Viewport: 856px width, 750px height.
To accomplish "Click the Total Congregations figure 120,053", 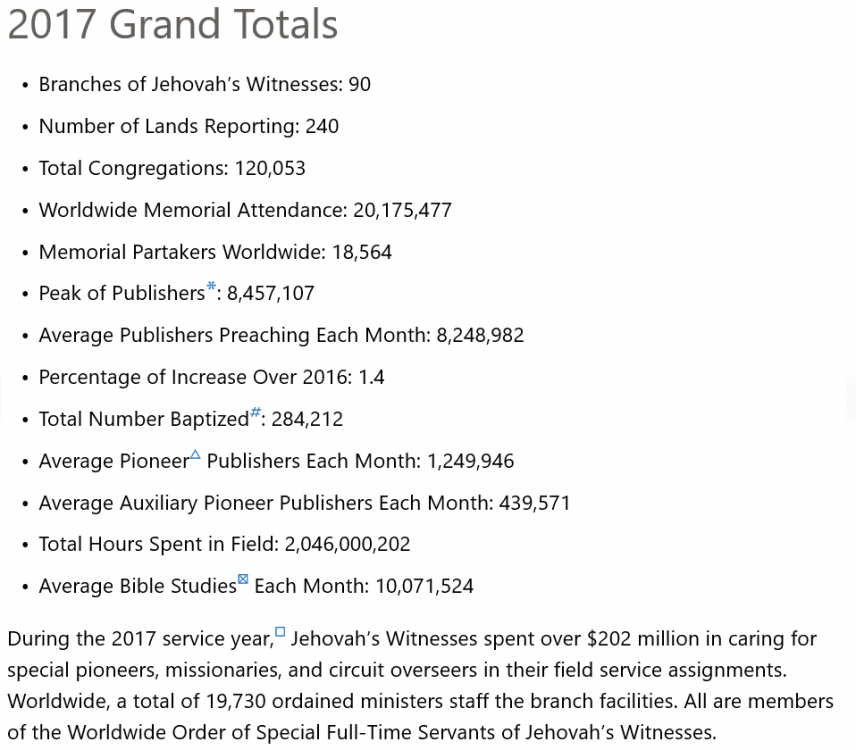I will pos(270,169).
